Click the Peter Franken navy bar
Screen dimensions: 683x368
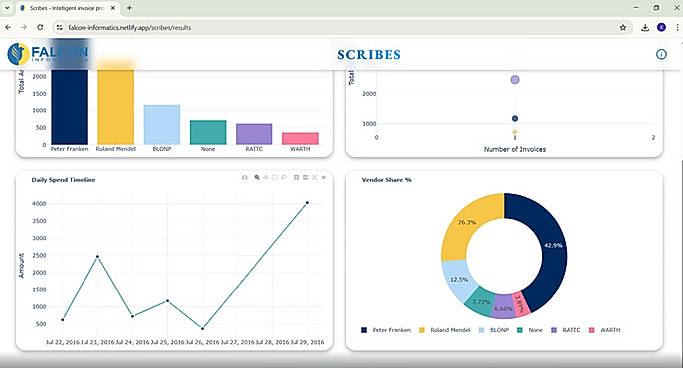pyautogui.click(x=69, y=107)
